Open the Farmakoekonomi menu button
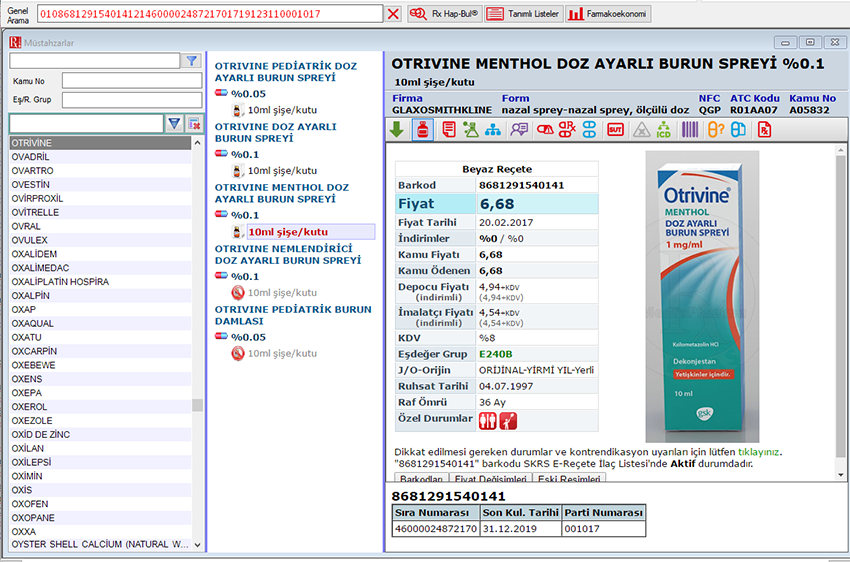 point(608,14)
